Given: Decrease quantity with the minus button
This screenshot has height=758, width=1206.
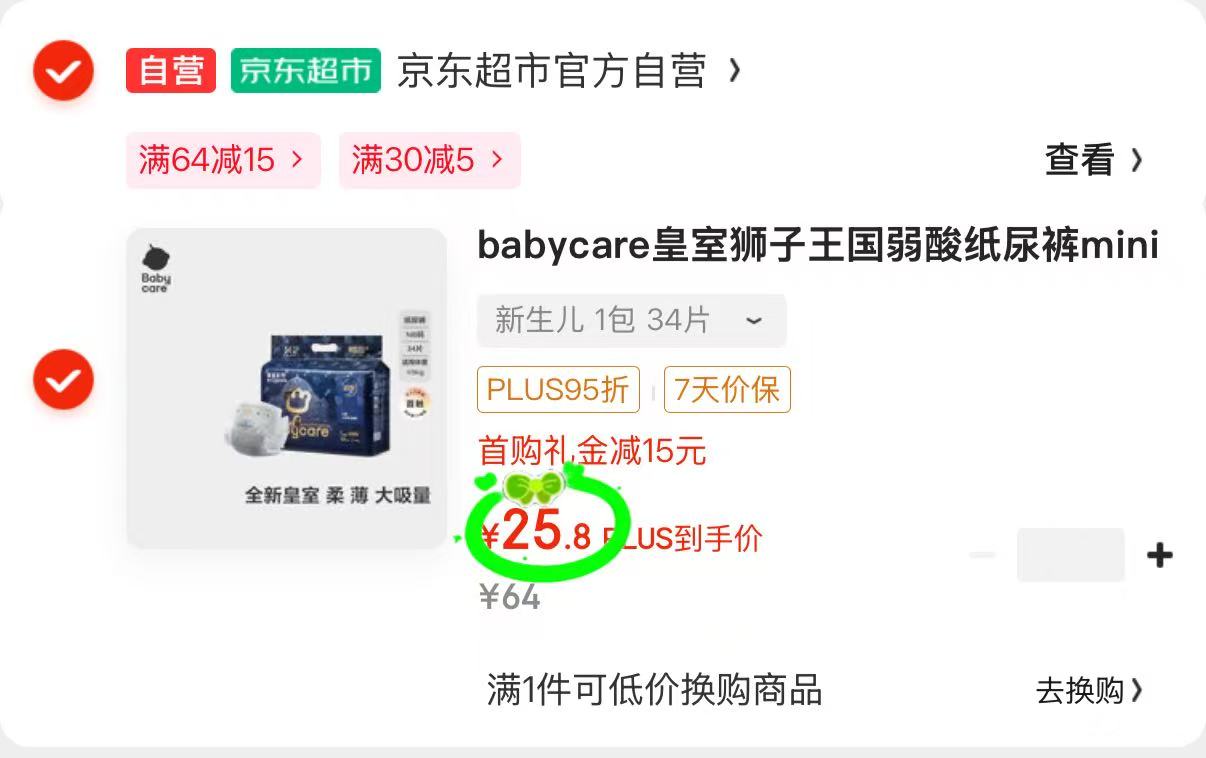Looking at the screenshot, I should click(x=983, y=555).
